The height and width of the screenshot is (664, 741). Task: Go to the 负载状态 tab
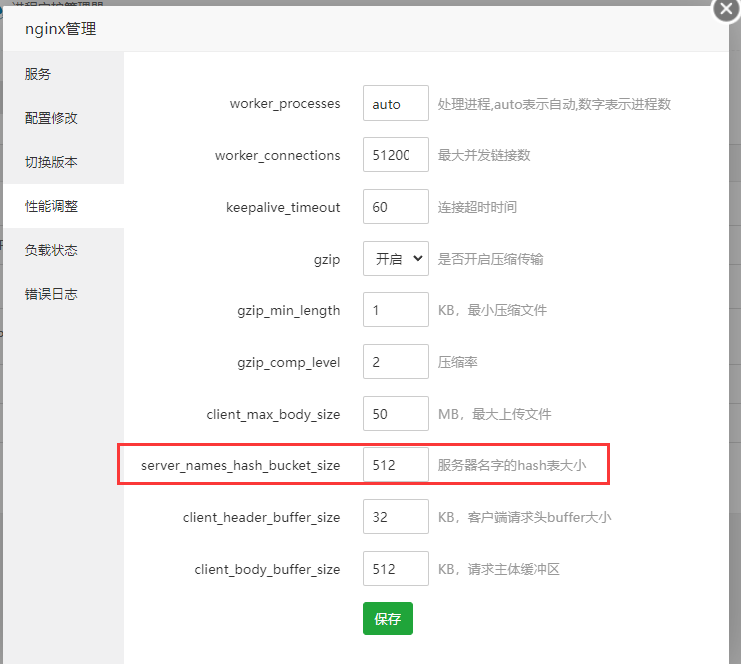[63, 250]
